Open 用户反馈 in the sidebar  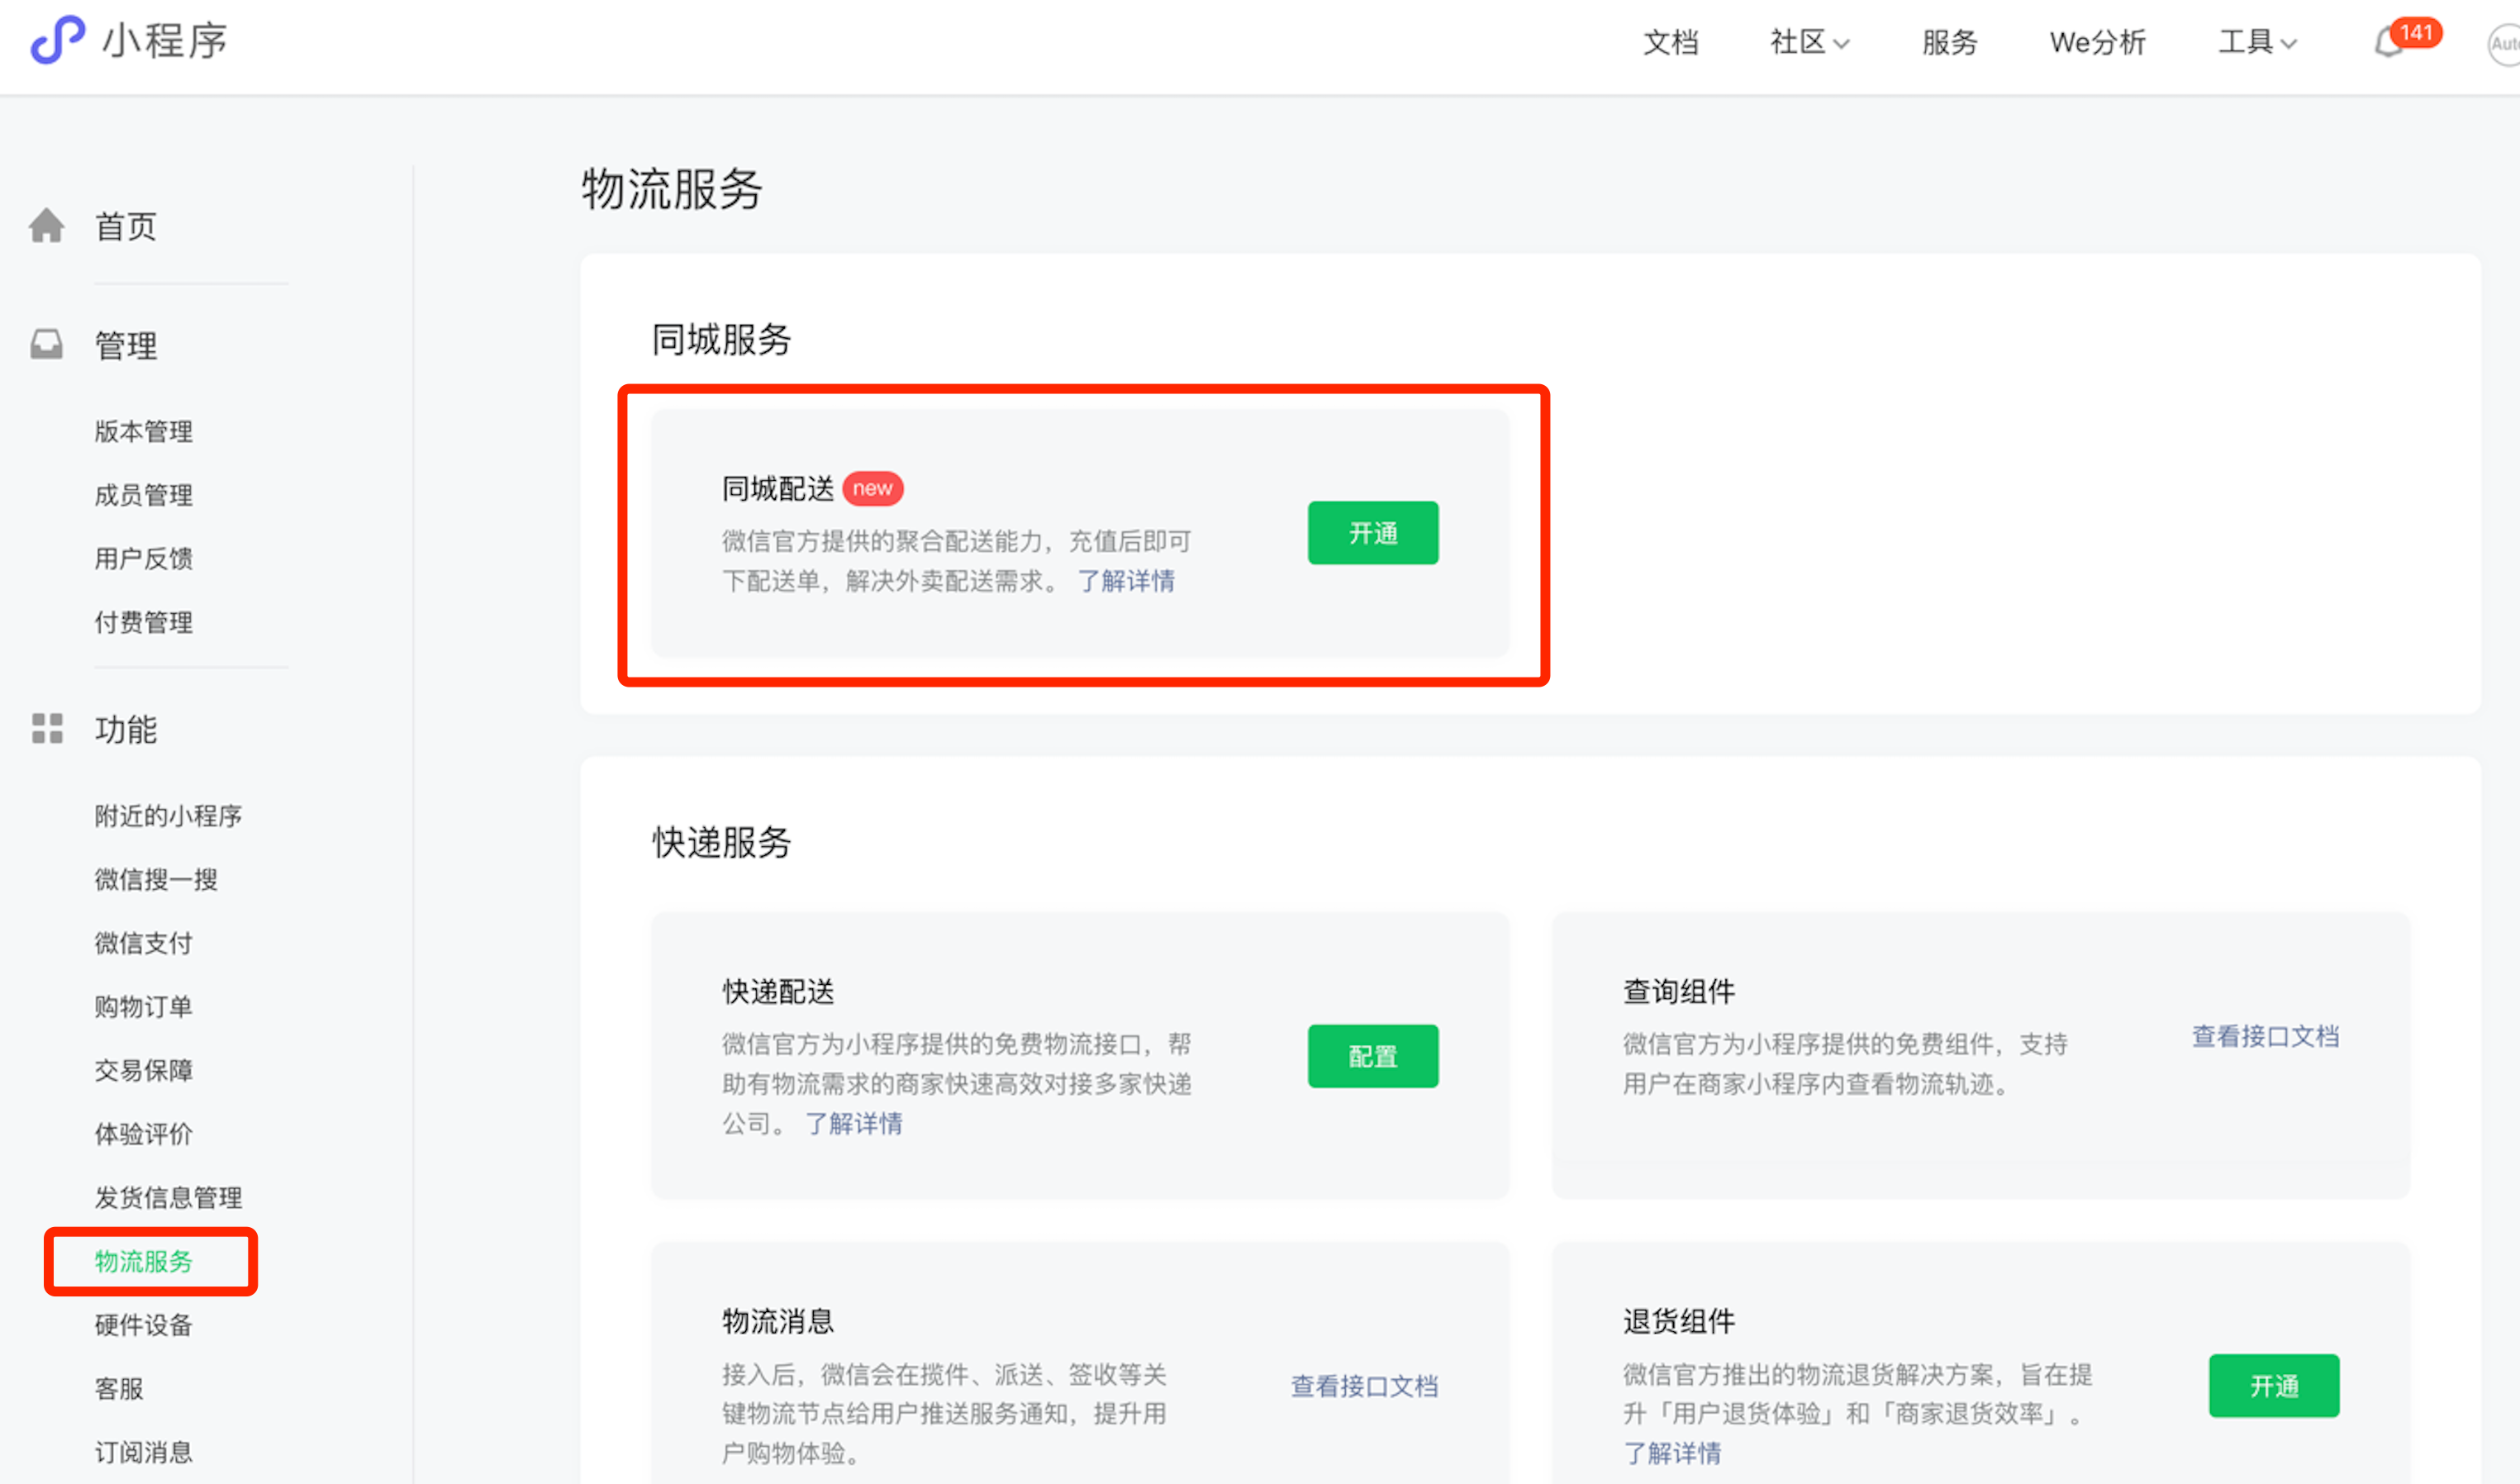[143, 558]
